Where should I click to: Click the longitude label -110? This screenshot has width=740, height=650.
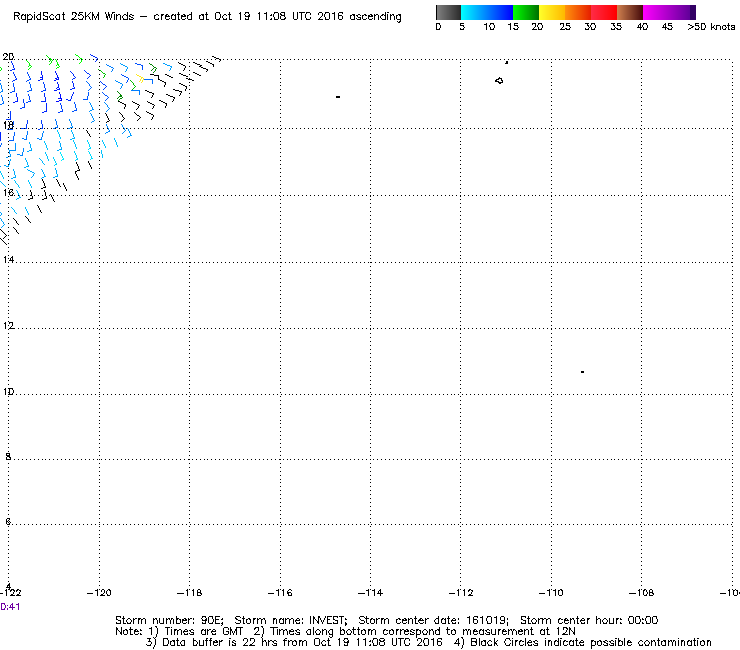coord(551,592)
